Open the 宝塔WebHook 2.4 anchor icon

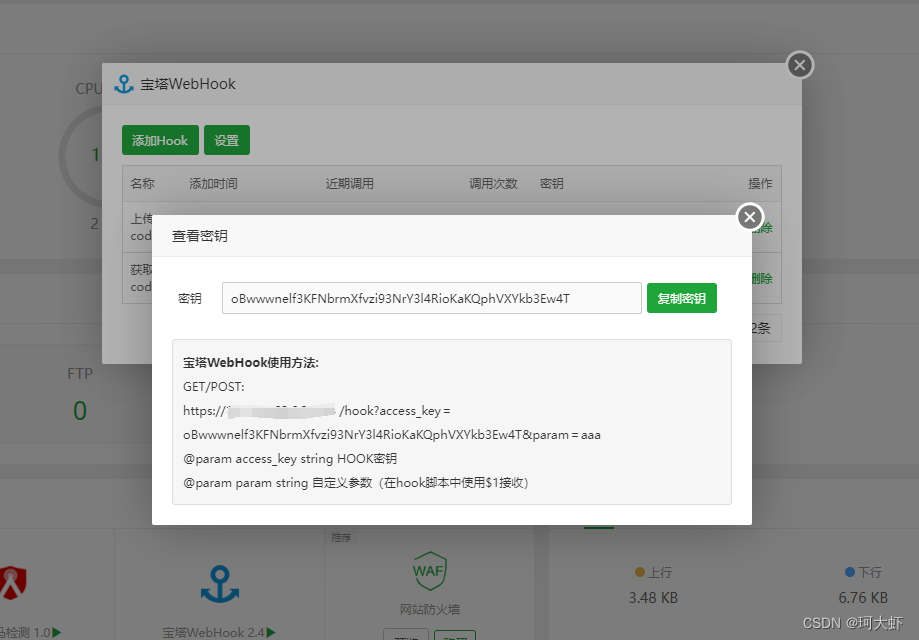(x=220, y=584)
